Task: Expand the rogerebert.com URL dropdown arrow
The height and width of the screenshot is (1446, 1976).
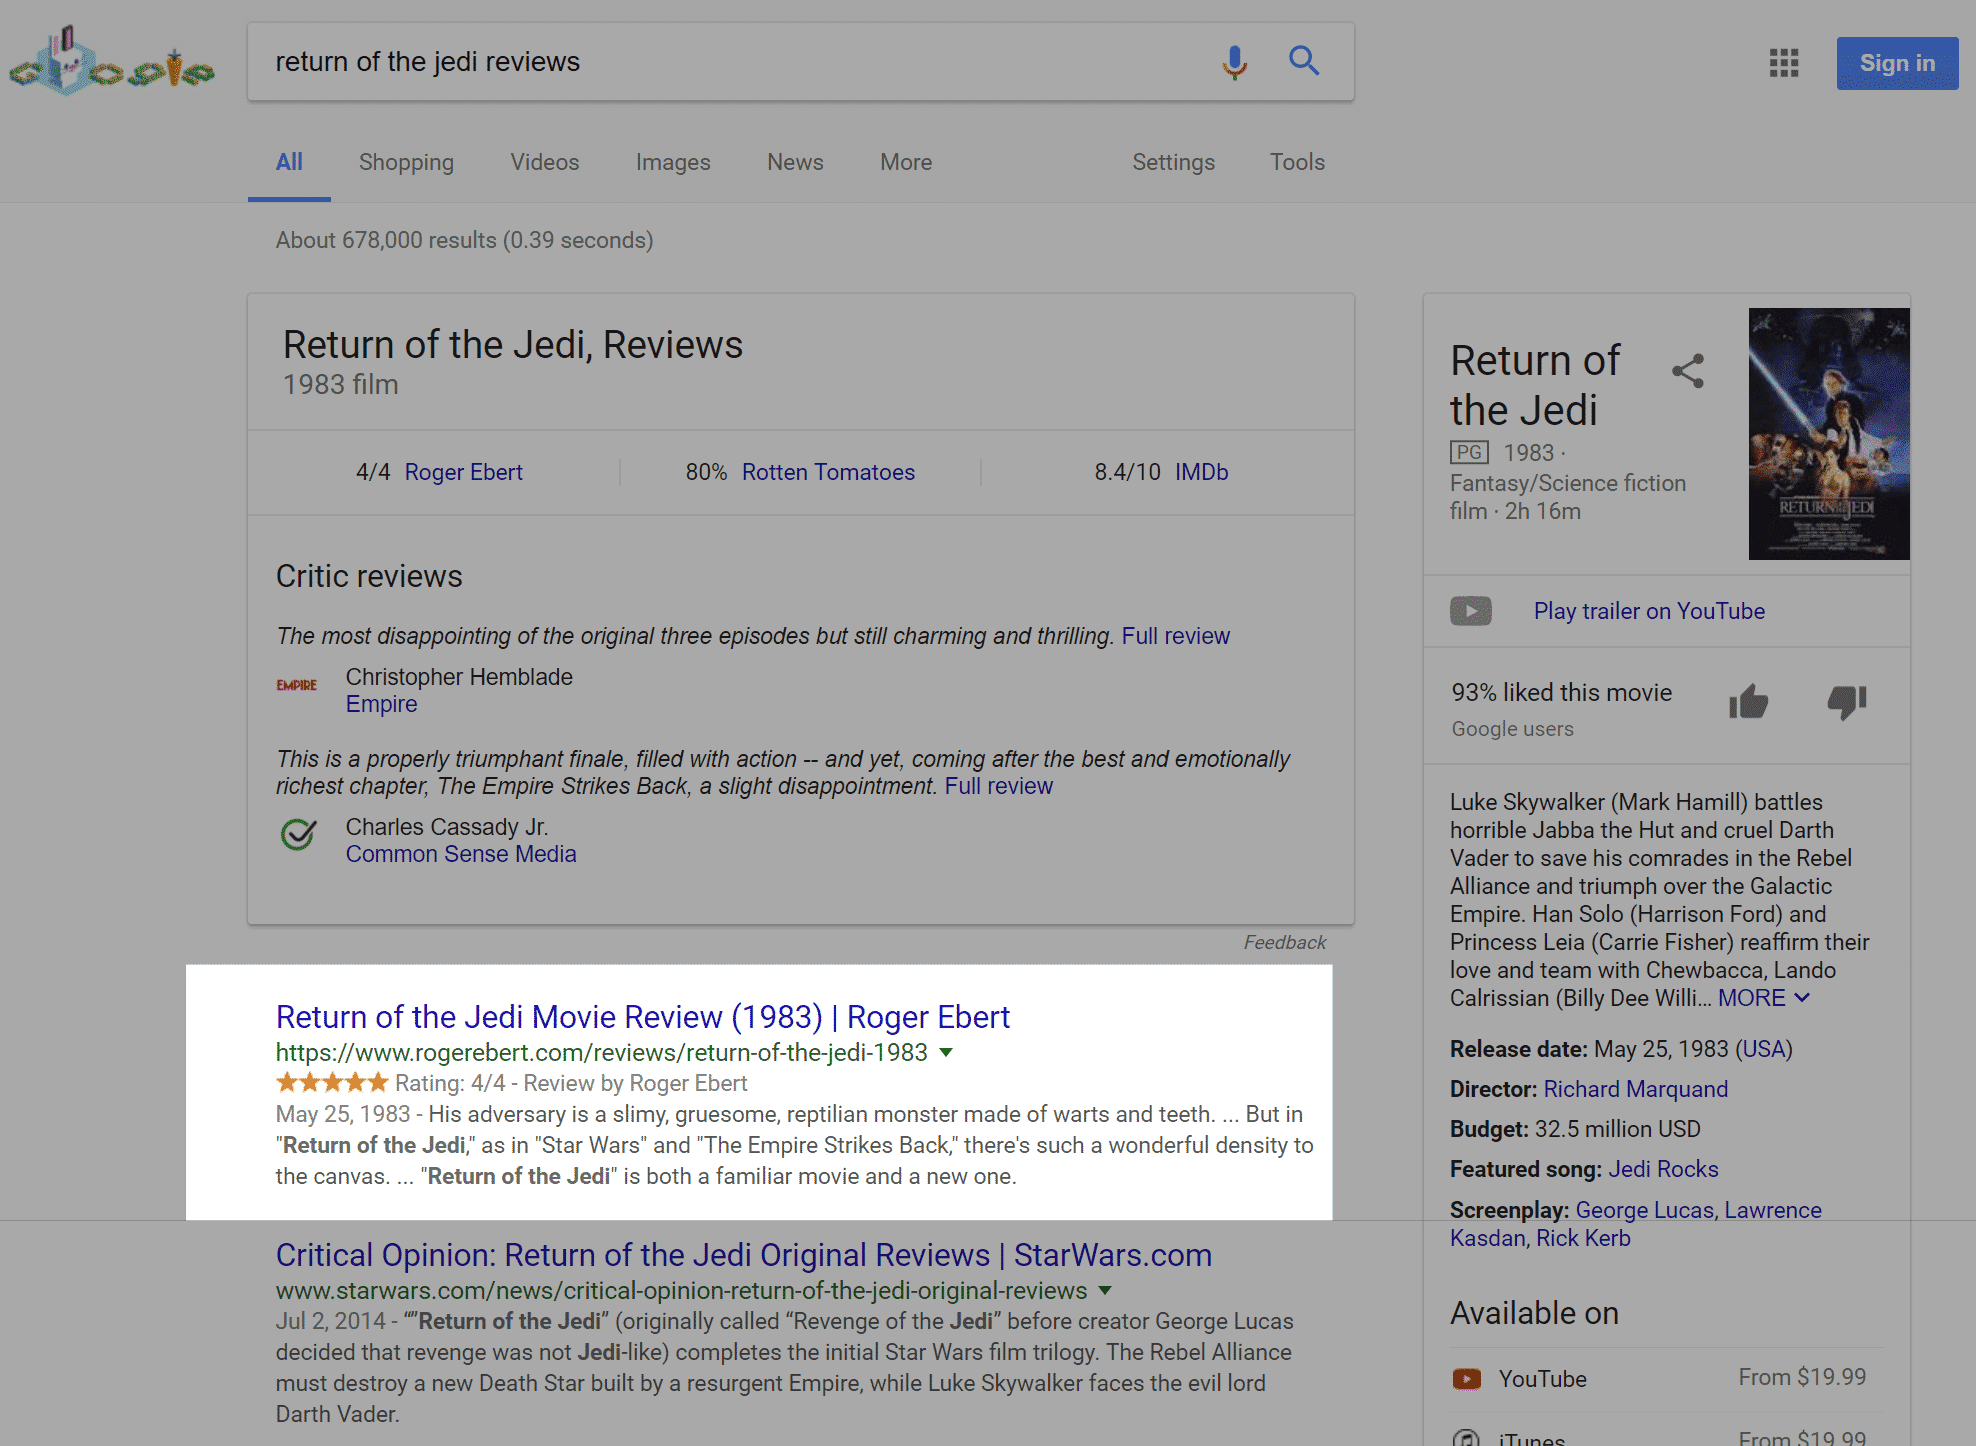Action: coord(946,1052)
